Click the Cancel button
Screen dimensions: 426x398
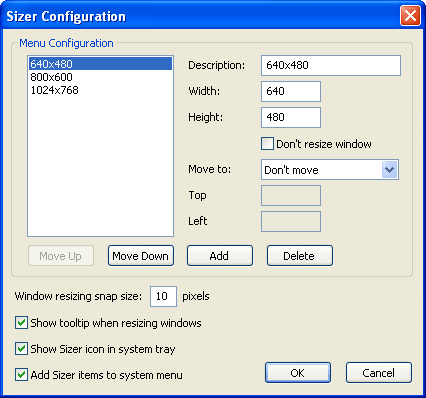(x=379, y=373)
